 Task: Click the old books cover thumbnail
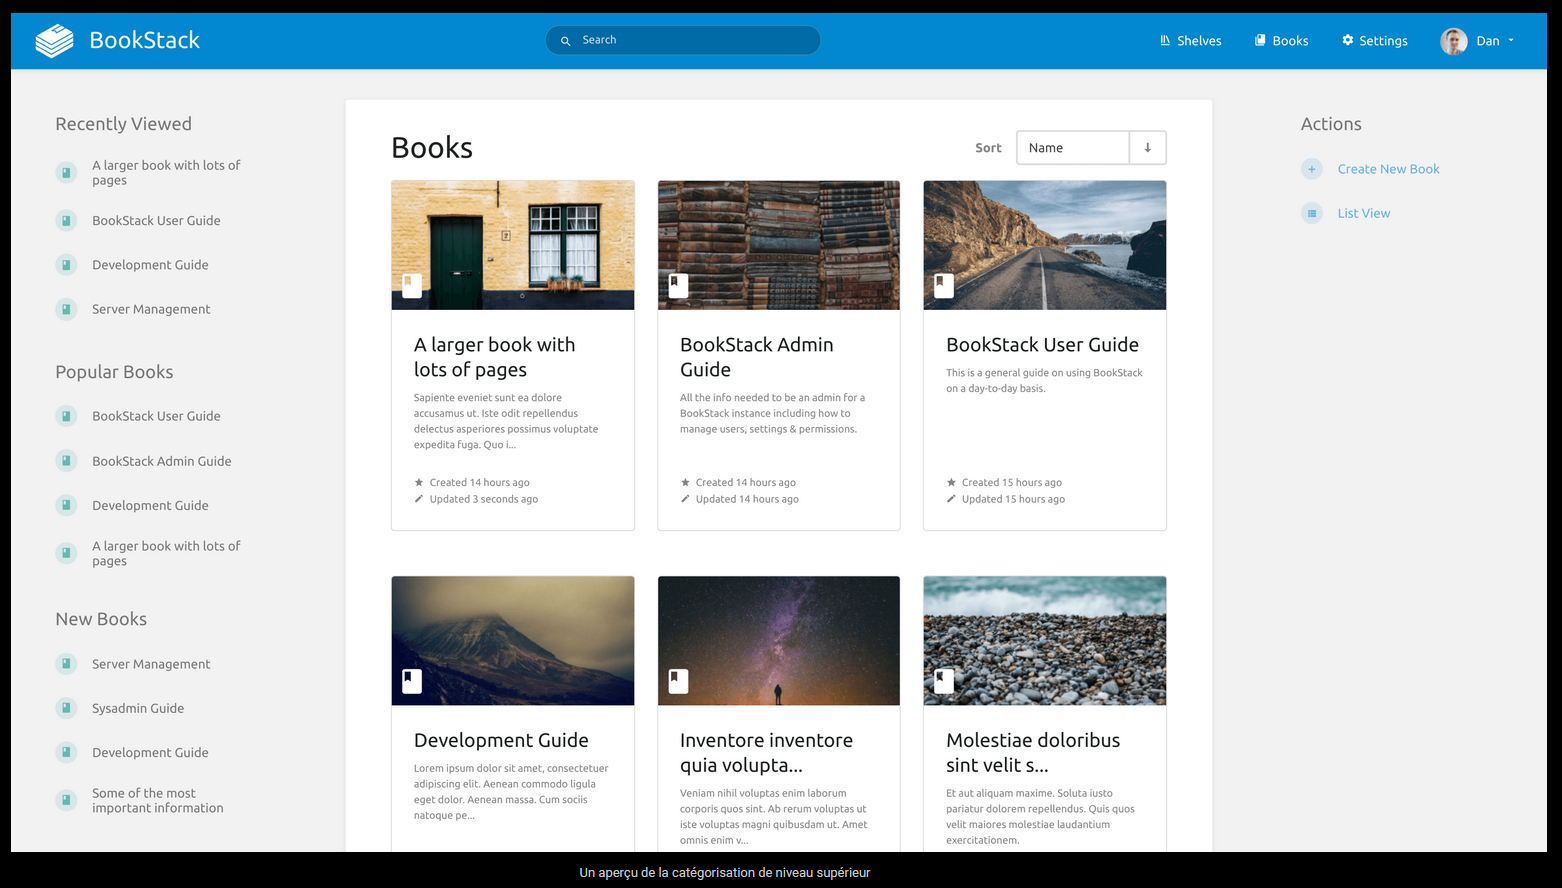(x=779, y=245)
